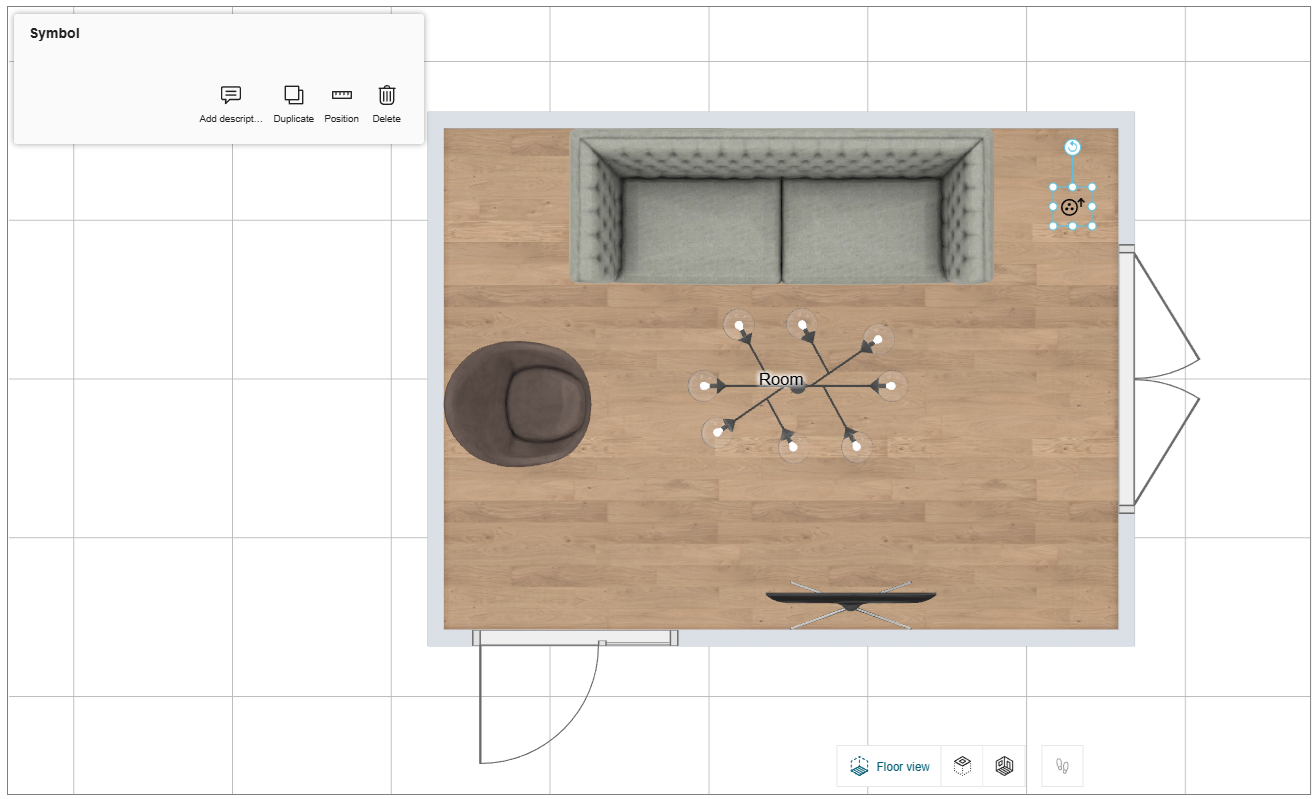Duplicate the selected symbol
This screenshot has width=1316, height=799.
(x=293, y=96)
